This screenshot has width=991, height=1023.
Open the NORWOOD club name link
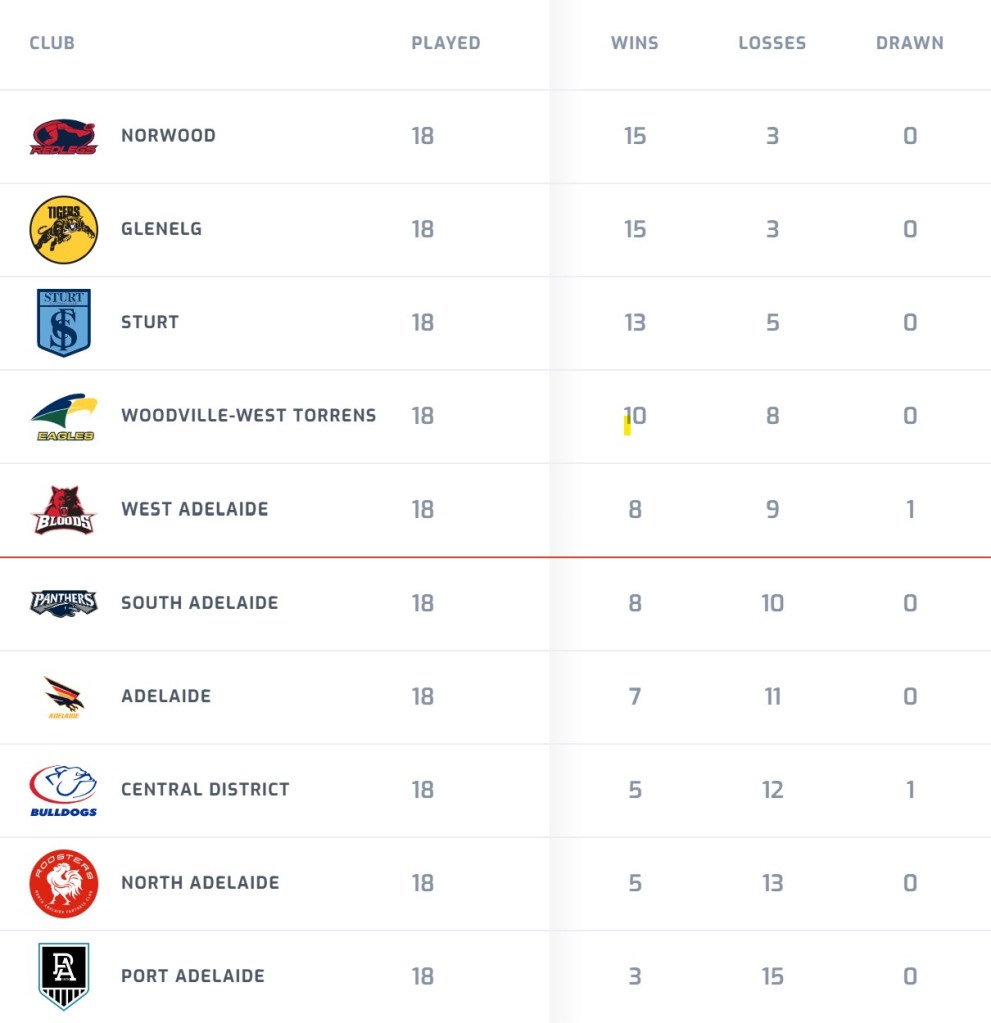pos(168,136)
